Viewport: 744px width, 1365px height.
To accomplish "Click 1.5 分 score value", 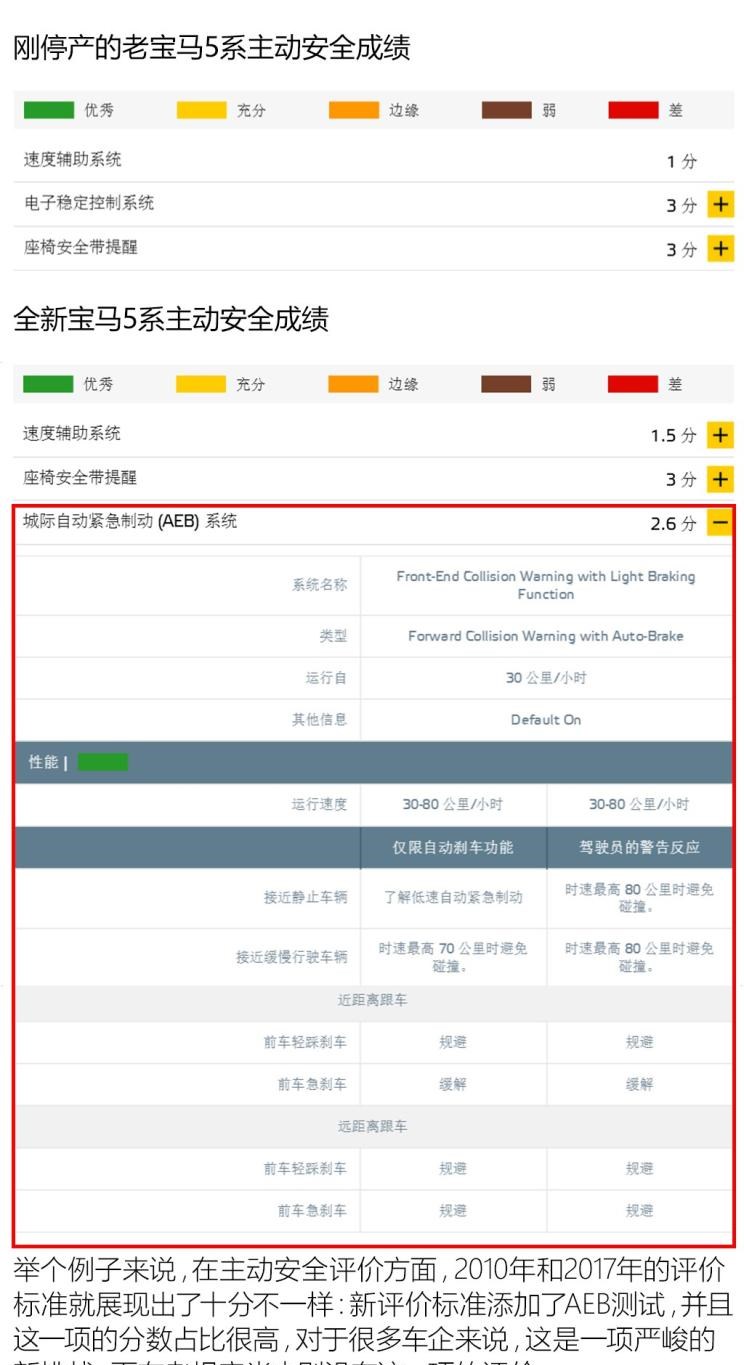I will [673, 436].
